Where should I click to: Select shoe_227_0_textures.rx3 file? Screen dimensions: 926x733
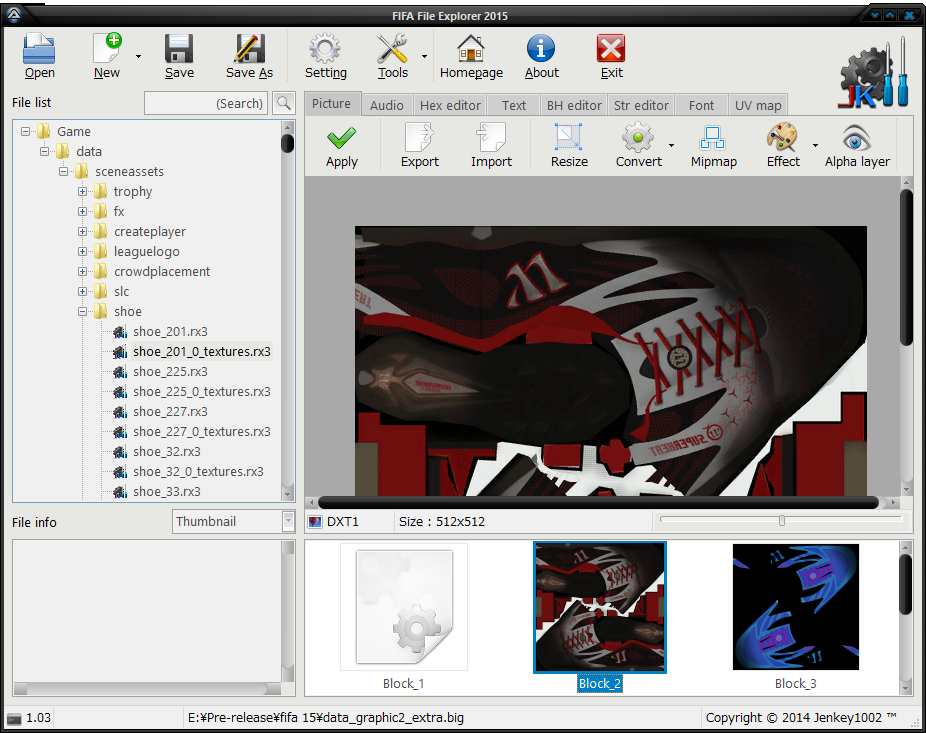pyautogui.click(x=201, y=432)
